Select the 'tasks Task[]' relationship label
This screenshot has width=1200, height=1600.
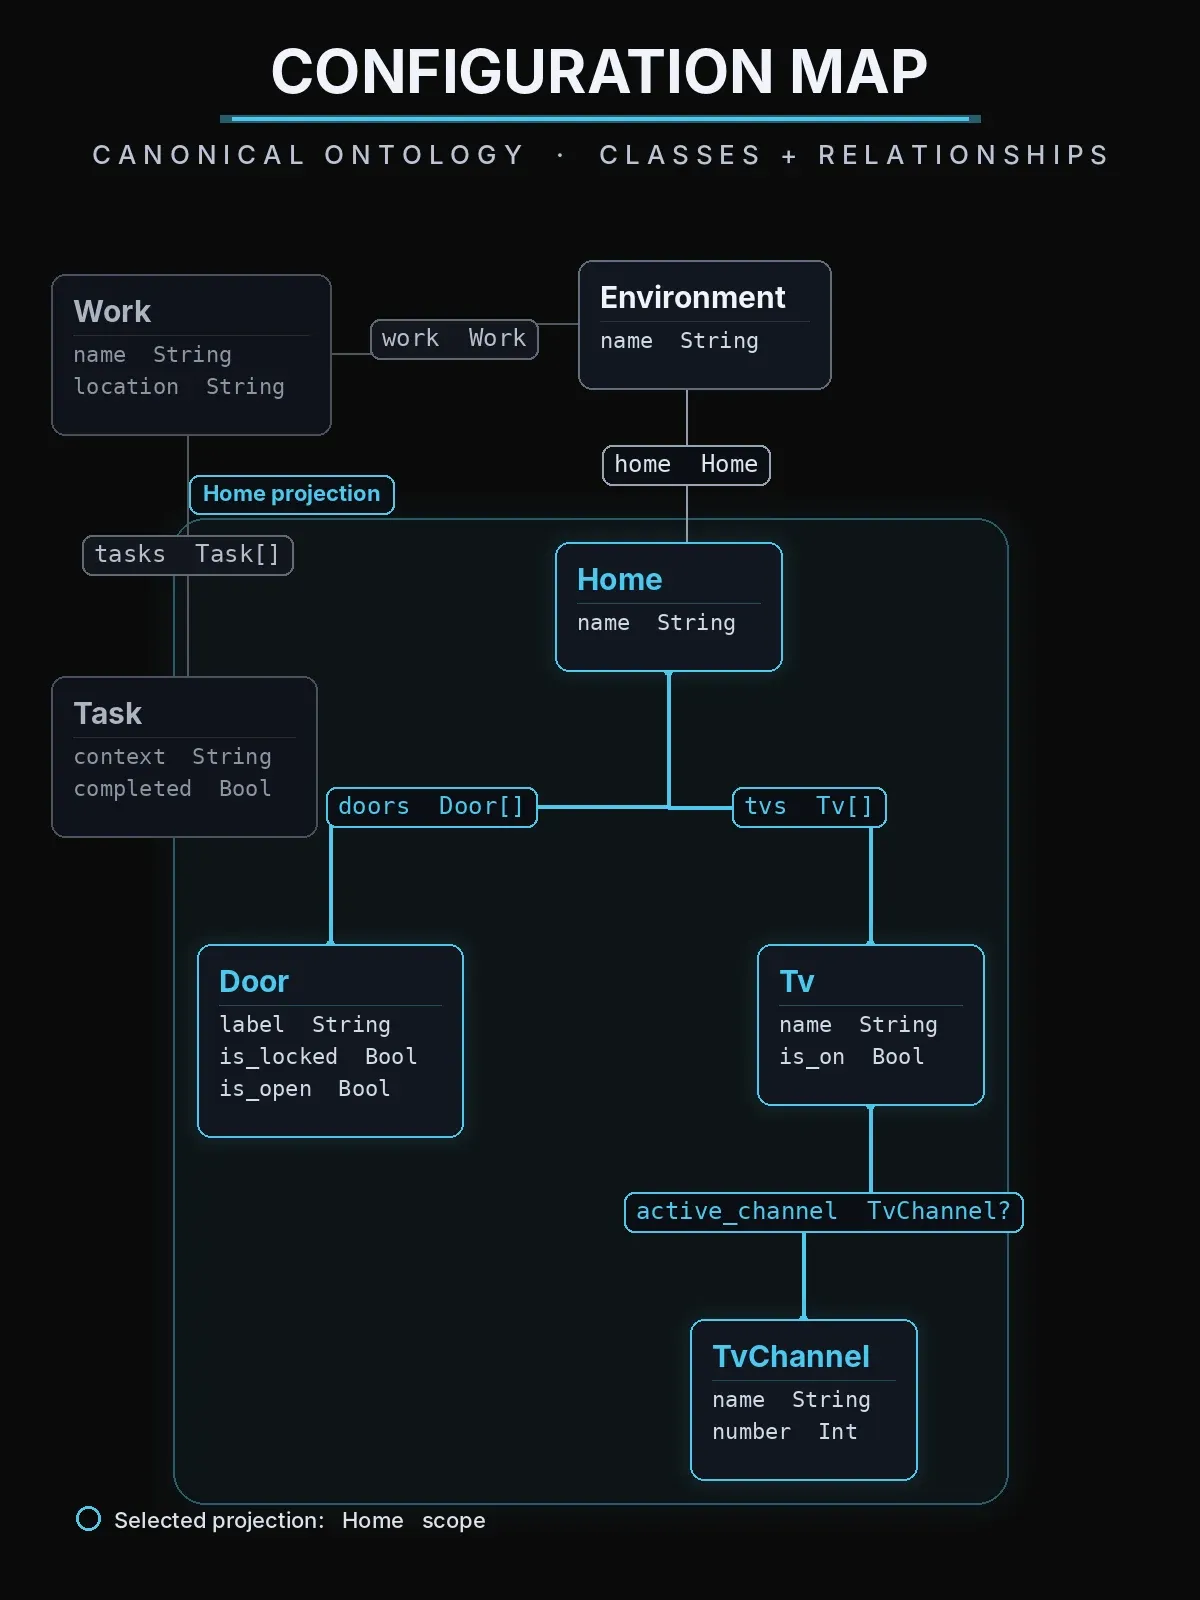[x=188, y=555]
